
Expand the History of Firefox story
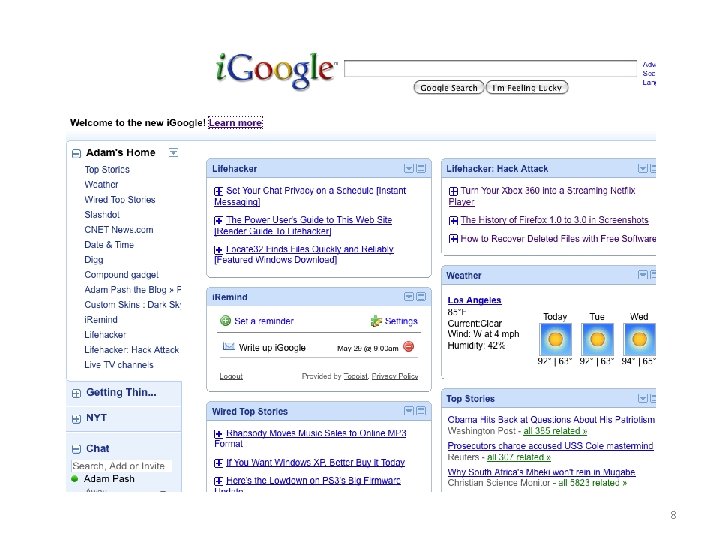pyautogui.click(x=453, y=220)
